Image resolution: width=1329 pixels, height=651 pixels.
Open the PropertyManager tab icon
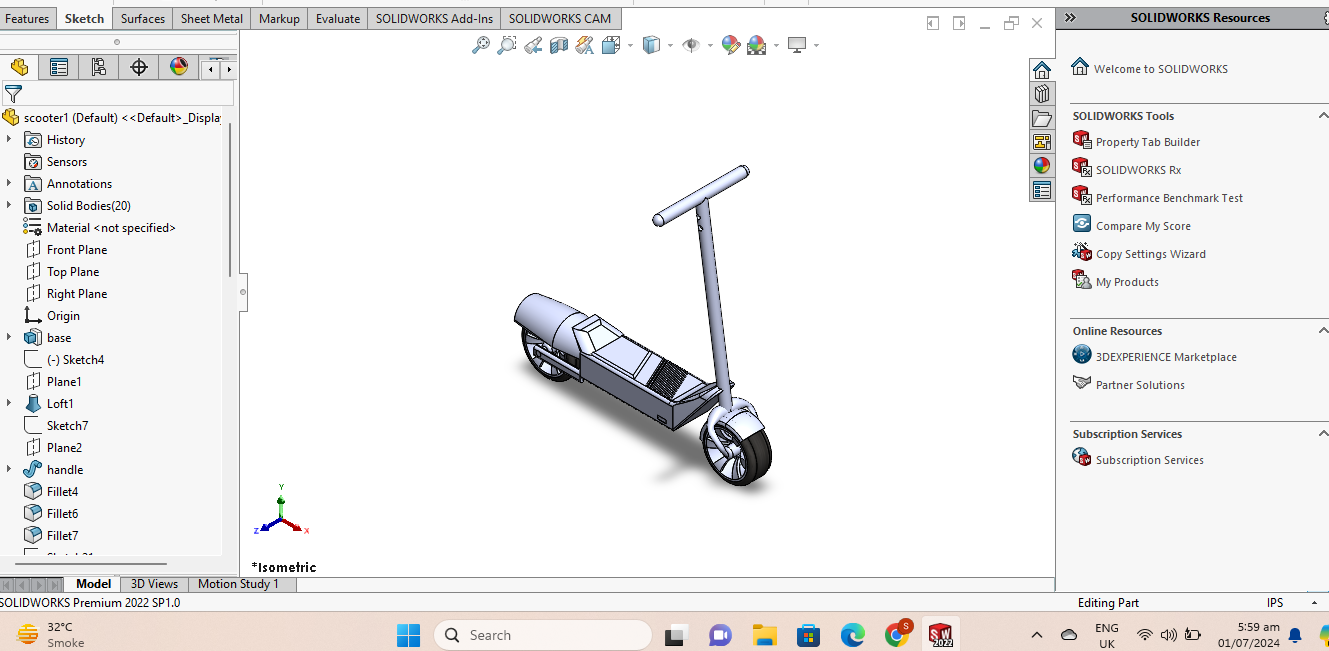click(x=59, y=67)
